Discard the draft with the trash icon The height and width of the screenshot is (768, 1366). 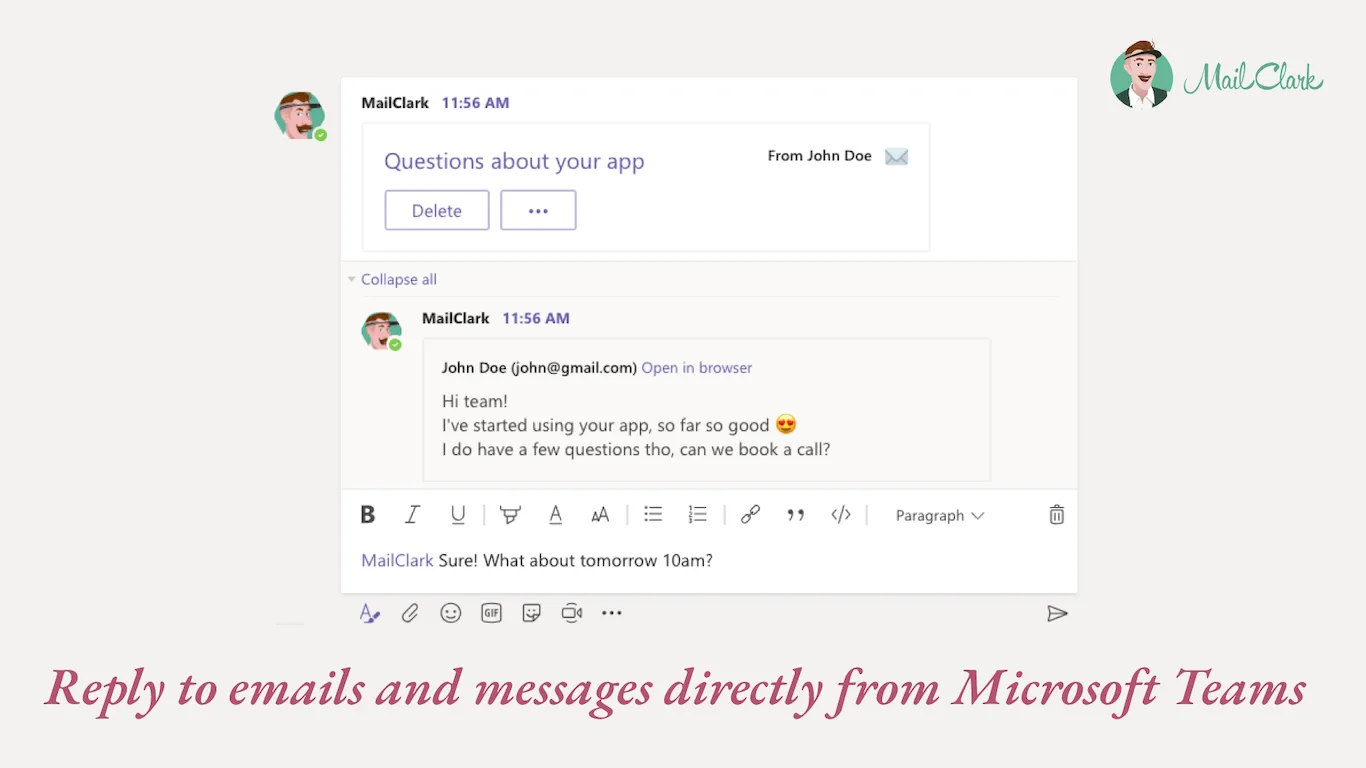pyautogui.click(x=1057, y=515)
